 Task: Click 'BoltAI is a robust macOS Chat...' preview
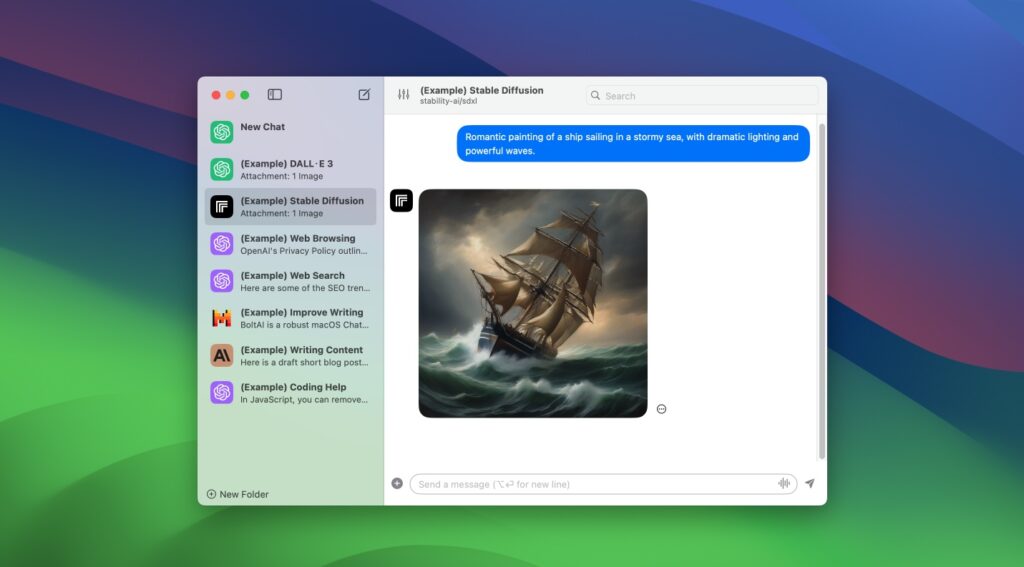coord(304,325)
